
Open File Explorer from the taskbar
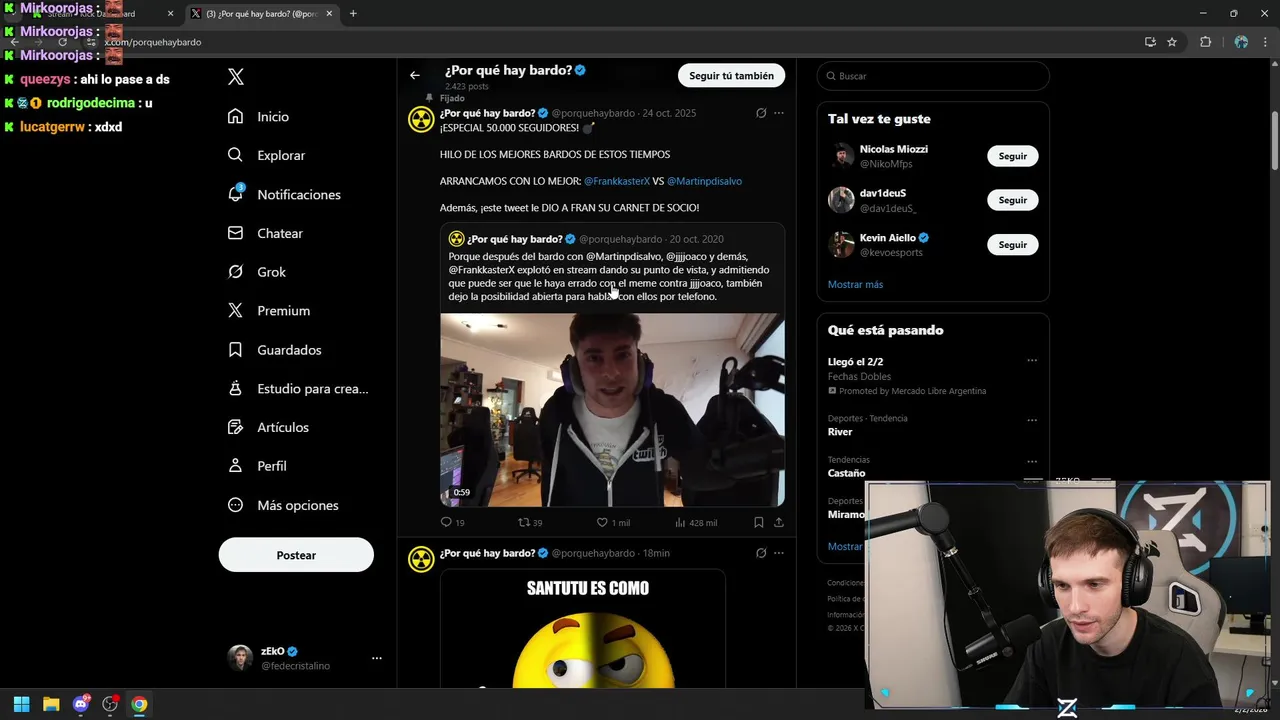(x=51, y=704)
